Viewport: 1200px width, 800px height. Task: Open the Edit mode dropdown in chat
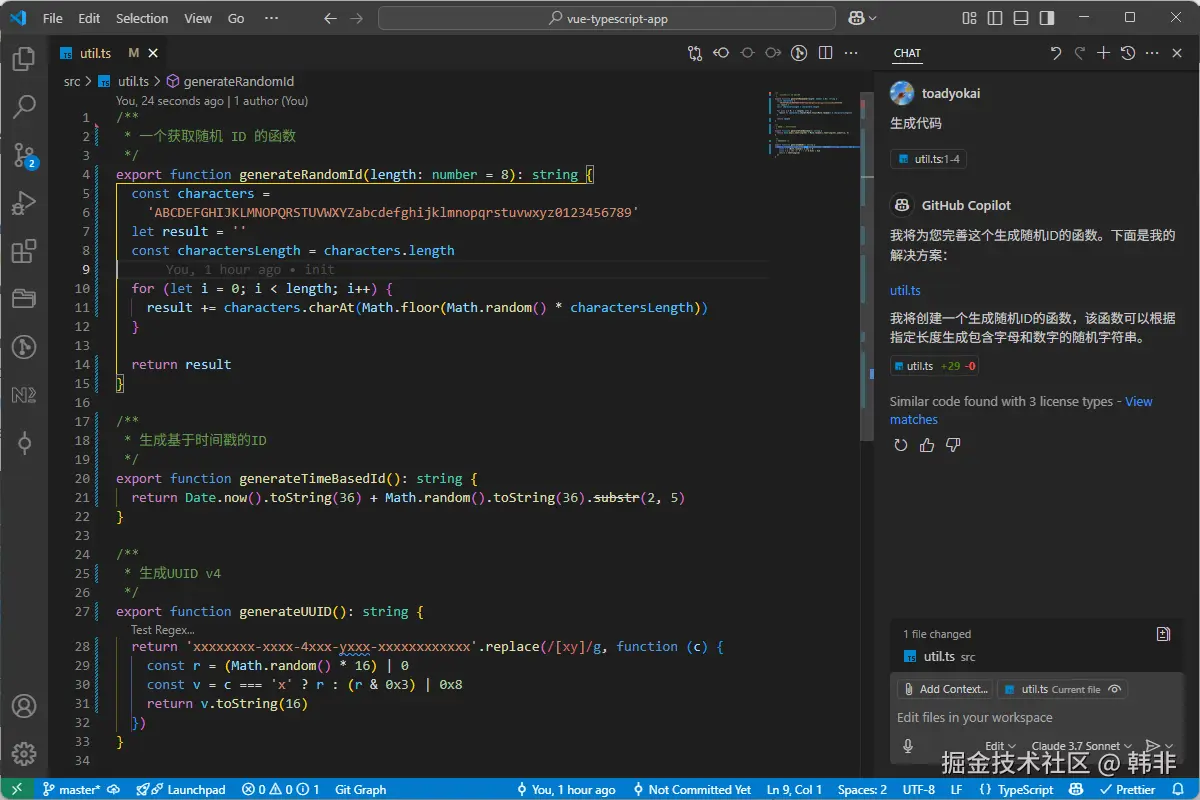1000,746
